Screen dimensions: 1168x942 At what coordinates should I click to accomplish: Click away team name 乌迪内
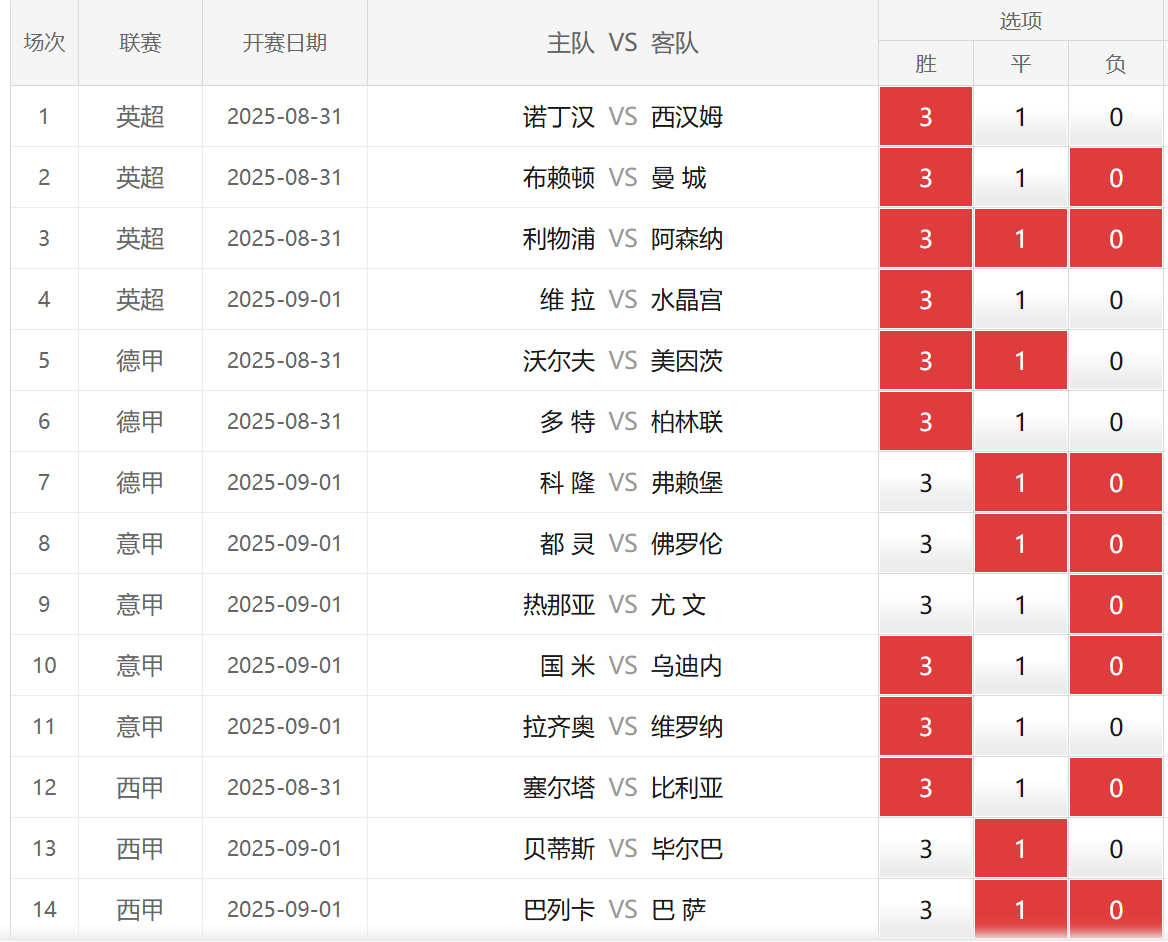point(687,666)
